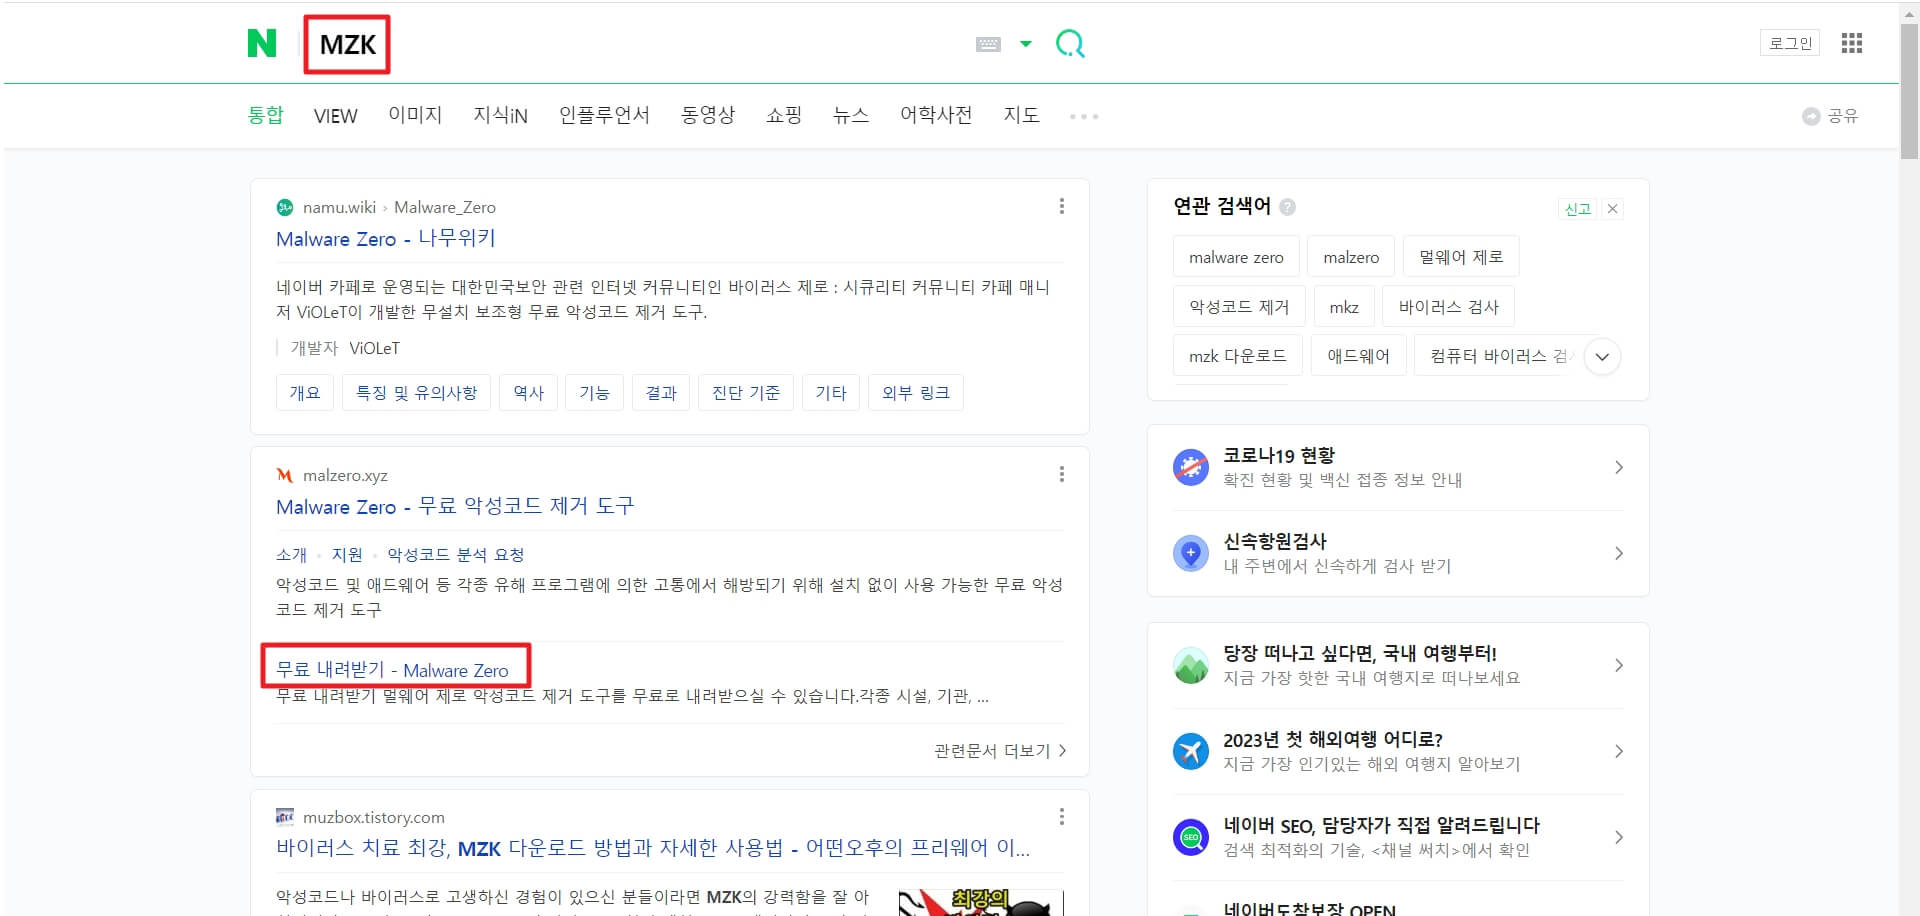Click the 외부 링크 button
The width and height of the screenshot is (1920, 916).
(x=916, y=392)
